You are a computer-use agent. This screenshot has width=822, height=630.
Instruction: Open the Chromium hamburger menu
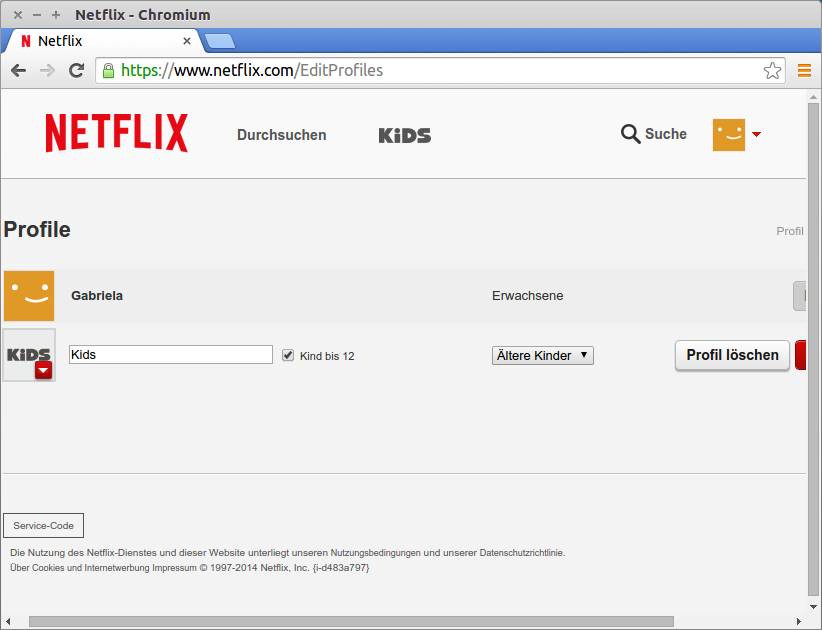tap(804, 70)
